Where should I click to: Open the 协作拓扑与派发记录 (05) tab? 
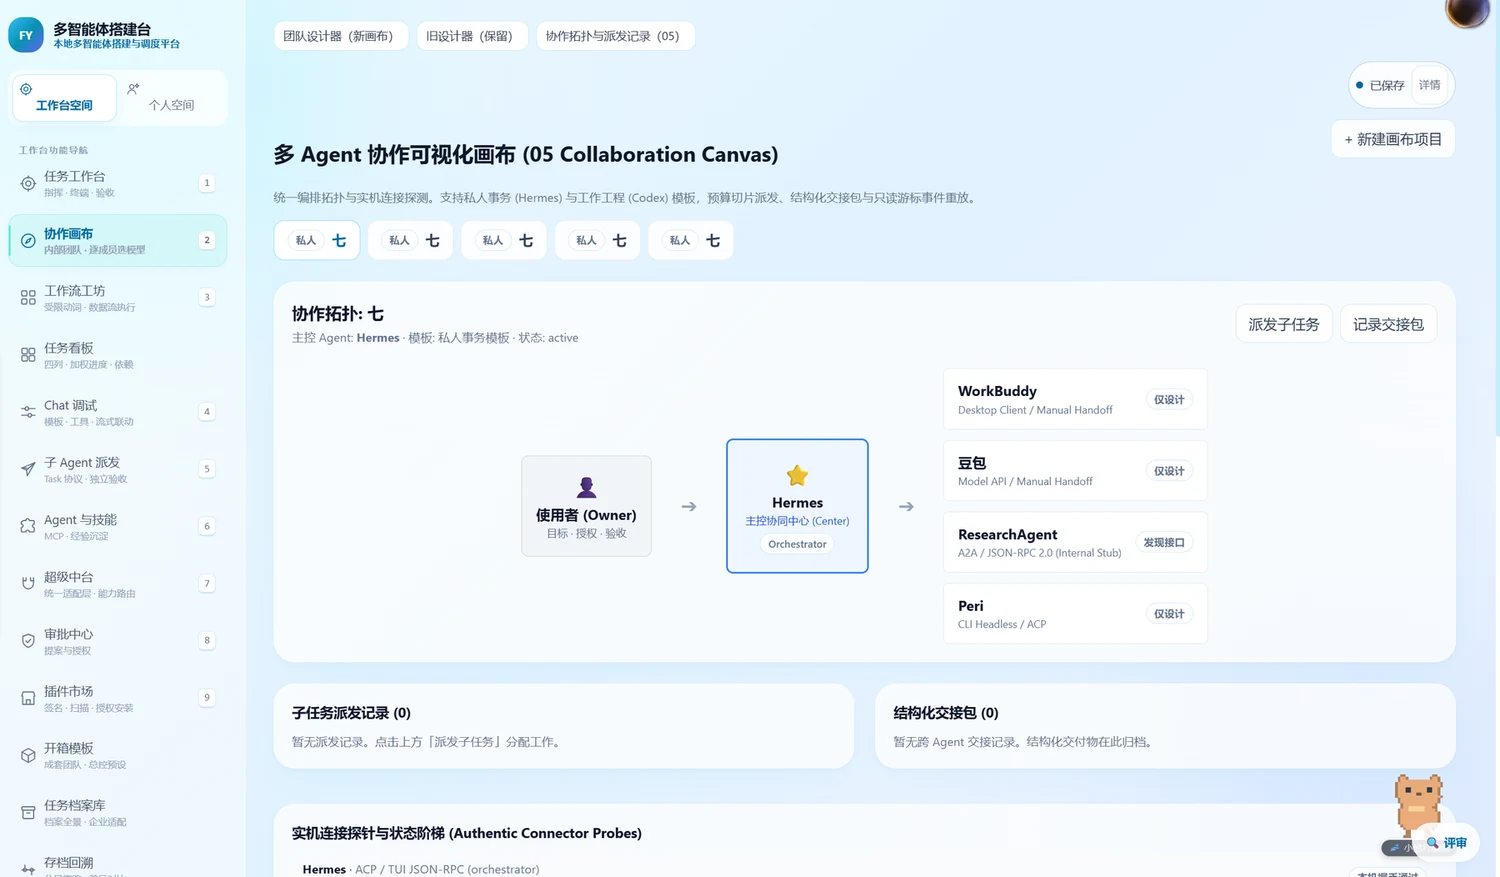pos(615,36)
